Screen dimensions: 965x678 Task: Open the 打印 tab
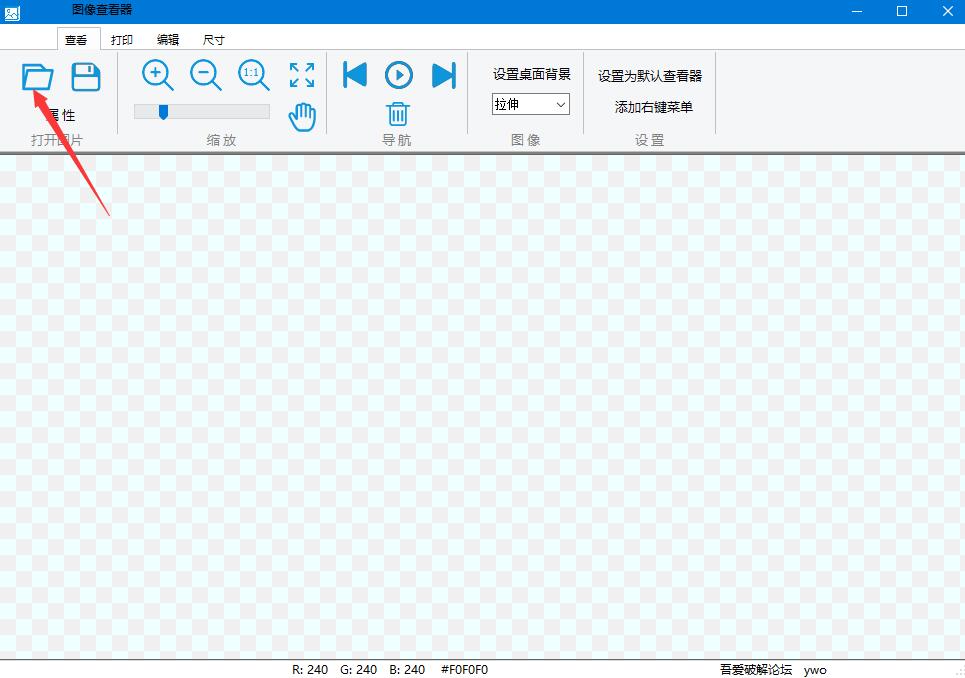121,40
